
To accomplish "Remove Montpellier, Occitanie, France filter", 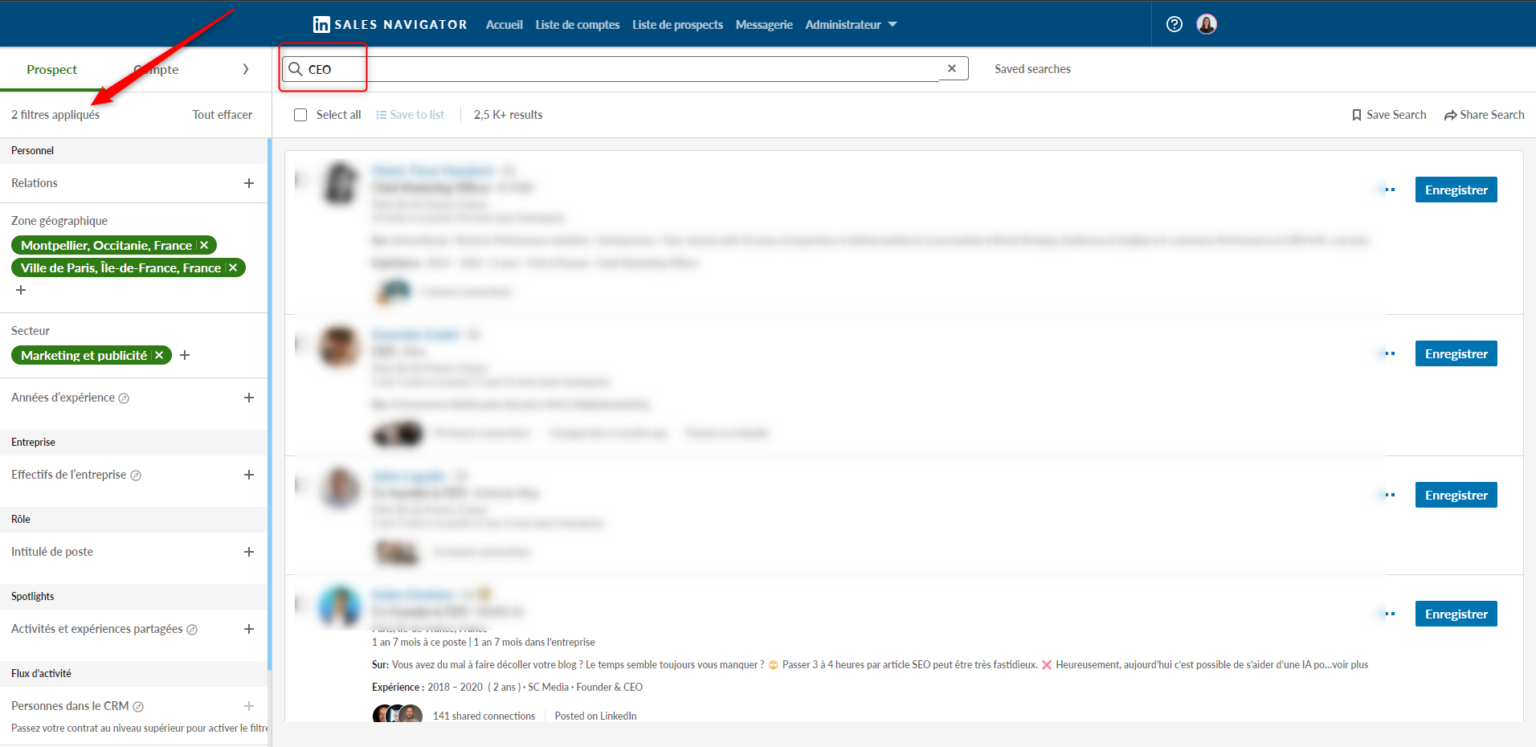I will point(204,245).
